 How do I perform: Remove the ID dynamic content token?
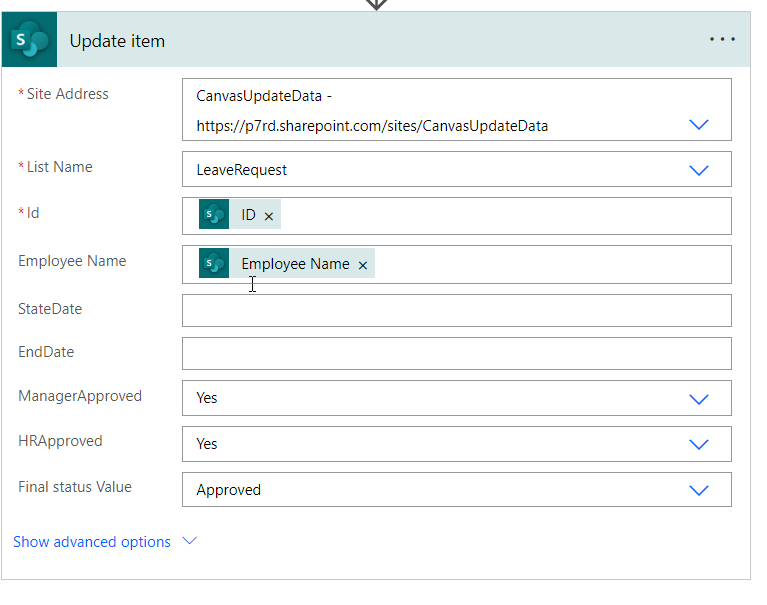269,216
